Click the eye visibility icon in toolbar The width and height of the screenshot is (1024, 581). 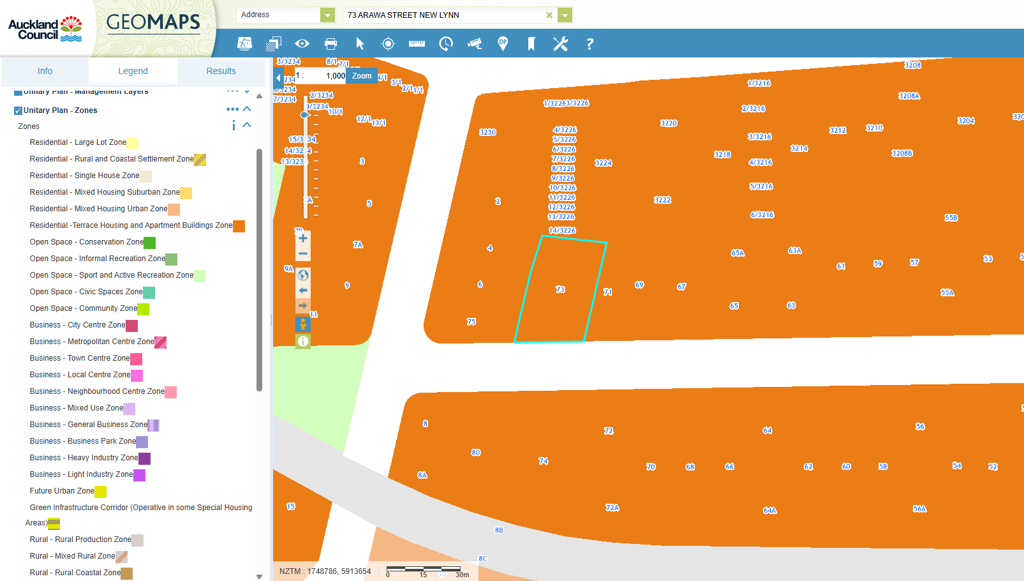[x=302, y=44]
